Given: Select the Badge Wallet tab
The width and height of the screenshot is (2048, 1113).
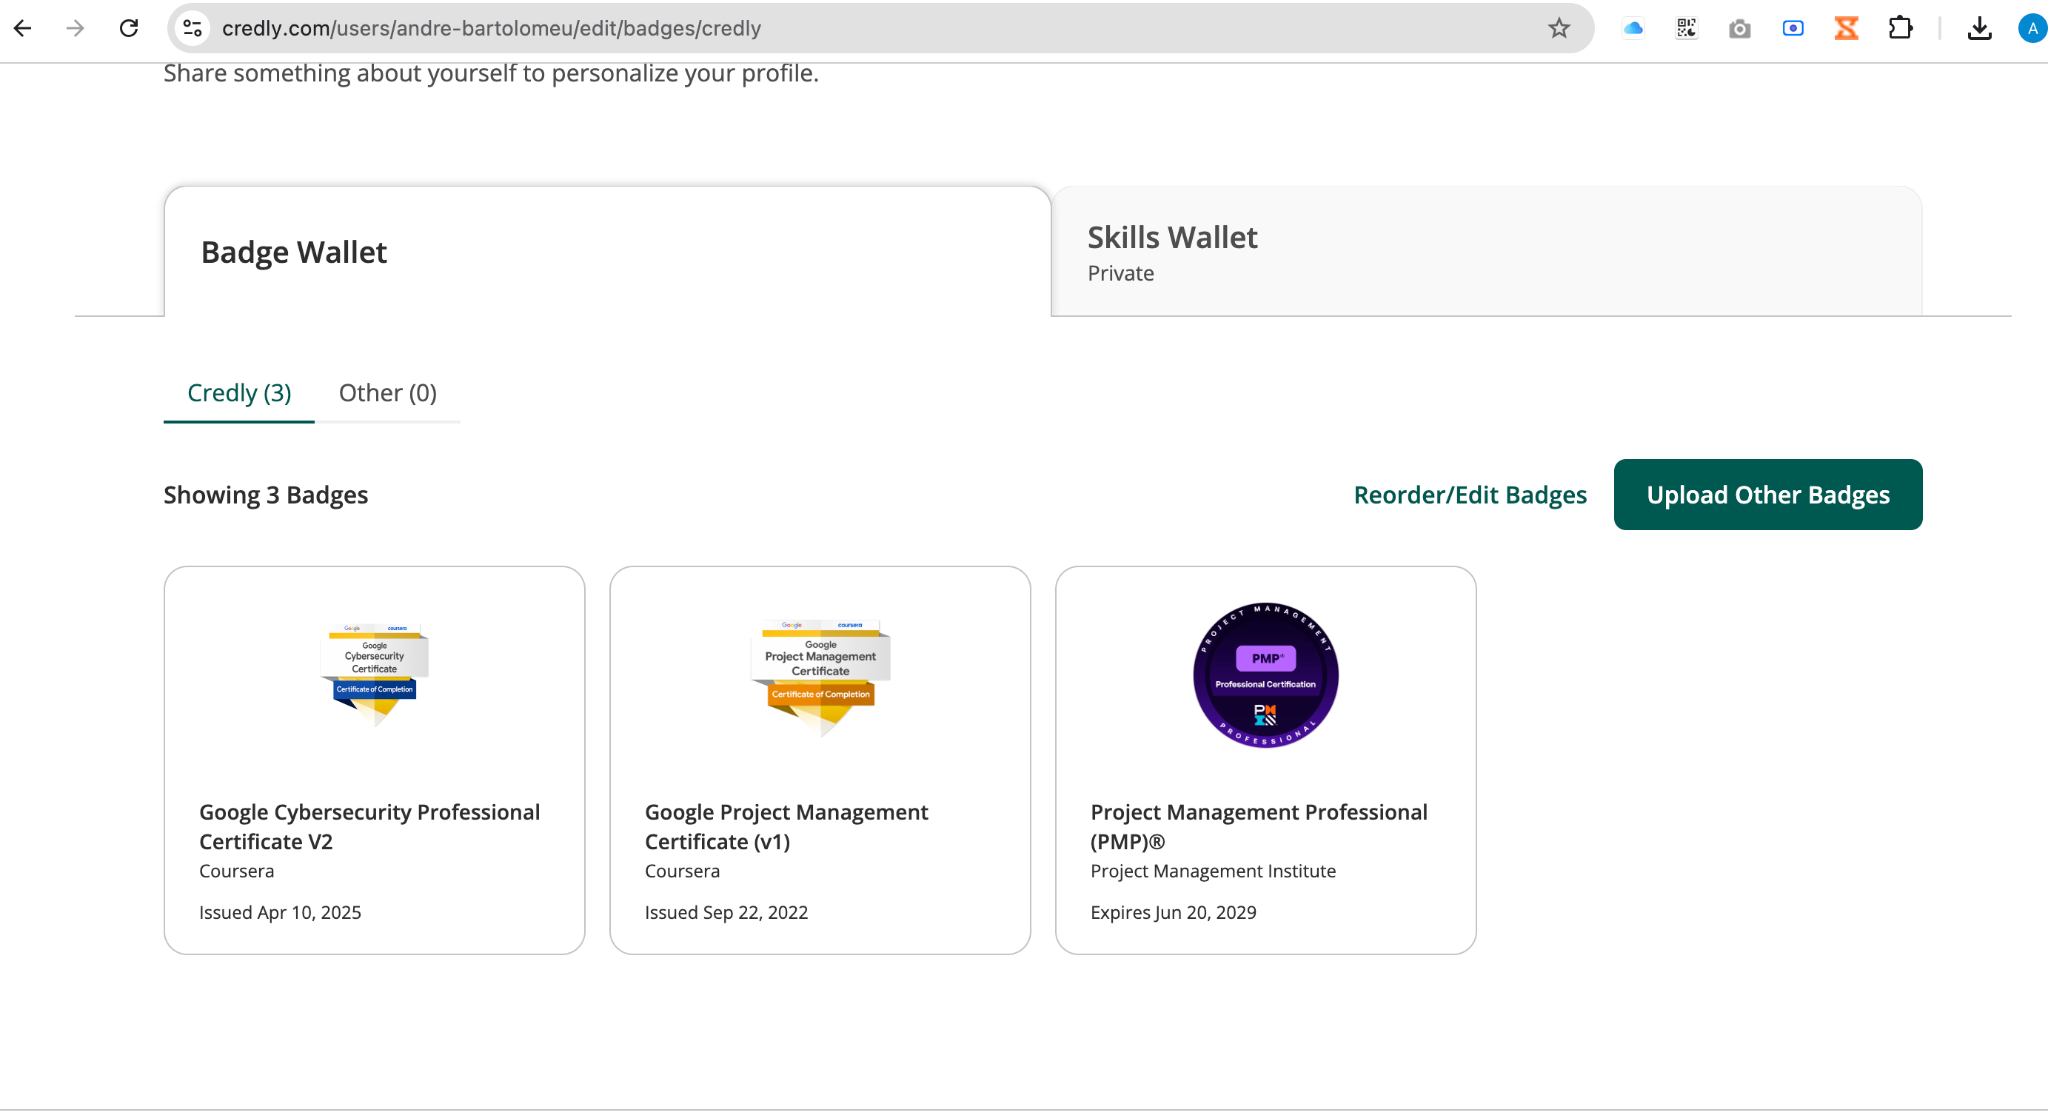Looking at the screenshot, I should coord(607,252).
